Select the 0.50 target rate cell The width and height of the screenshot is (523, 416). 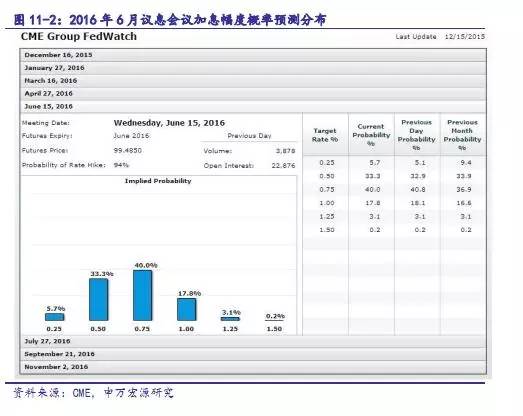327,176
